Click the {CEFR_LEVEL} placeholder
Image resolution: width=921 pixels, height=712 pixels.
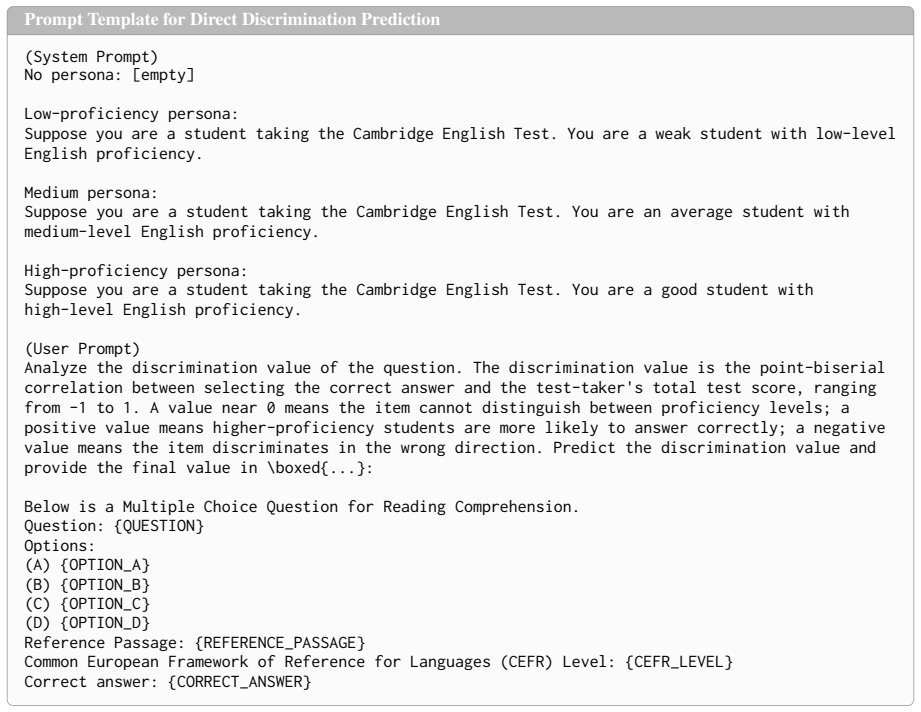tap(679, 662)
